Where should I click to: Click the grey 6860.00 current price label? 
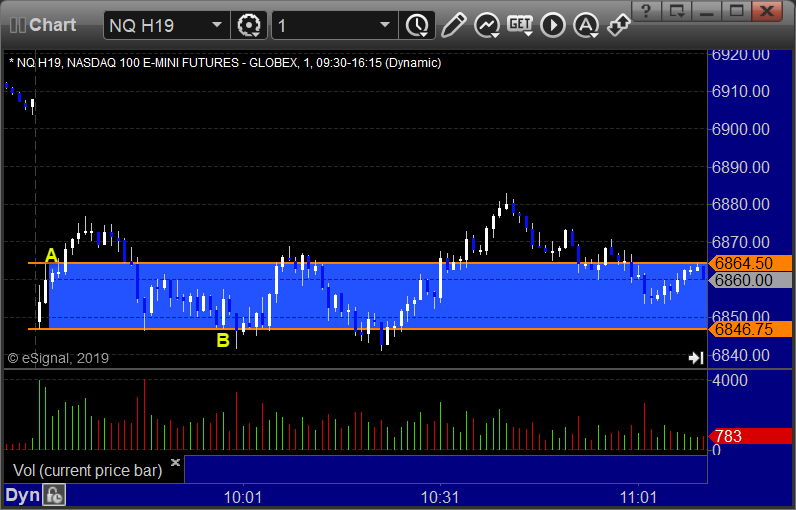click(x=751, y=280)
